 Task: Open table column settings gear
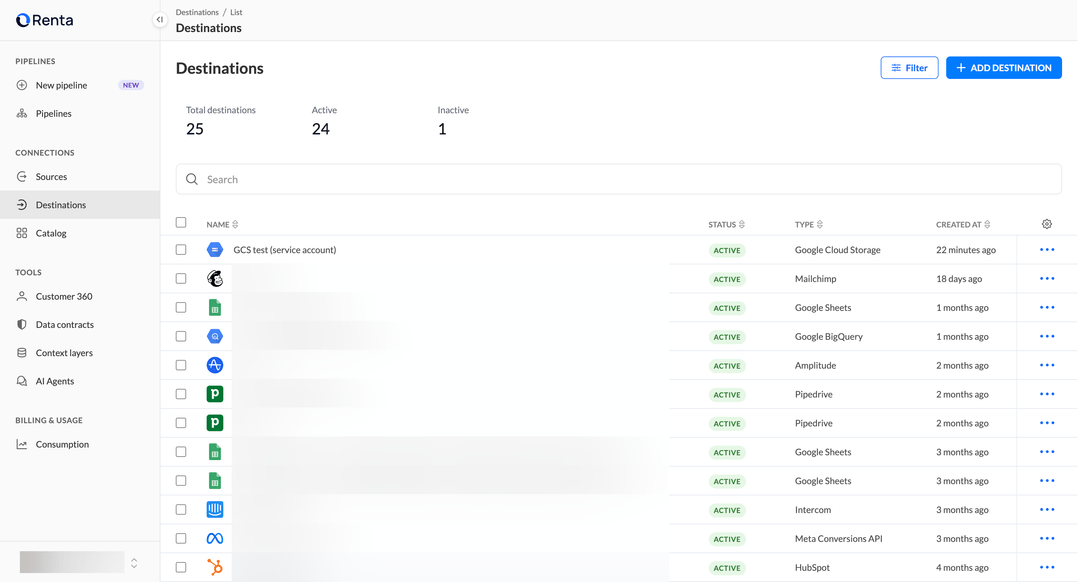(1047, 224)
